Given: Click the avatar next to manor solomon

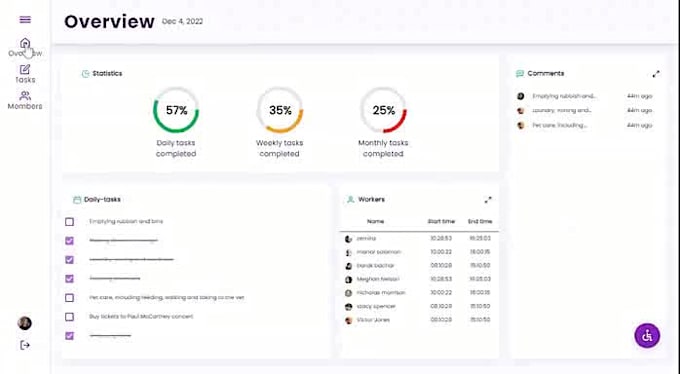Looking at the screenshot, I should click(x=348, y=252).
